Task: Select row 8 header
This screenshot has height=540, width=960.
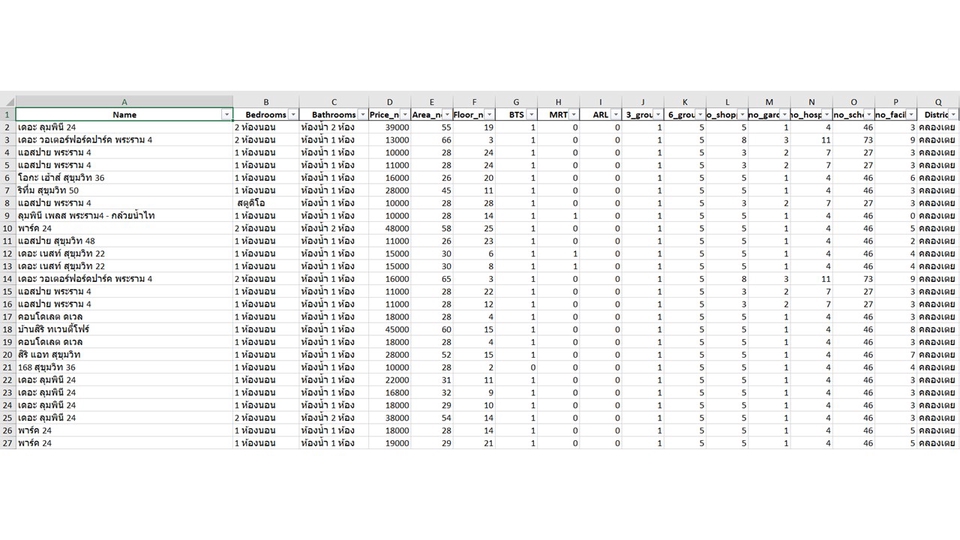Action: click(8, 203)
